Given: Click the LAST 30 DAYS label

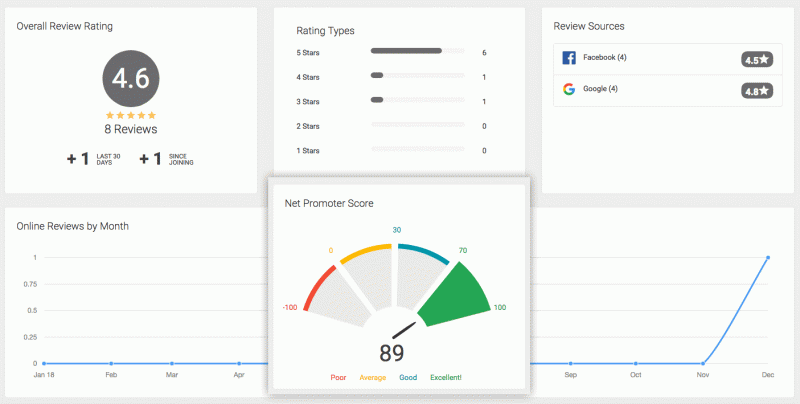Looking at the screenshot, I should pyautogui.click(x=108, y=159).
